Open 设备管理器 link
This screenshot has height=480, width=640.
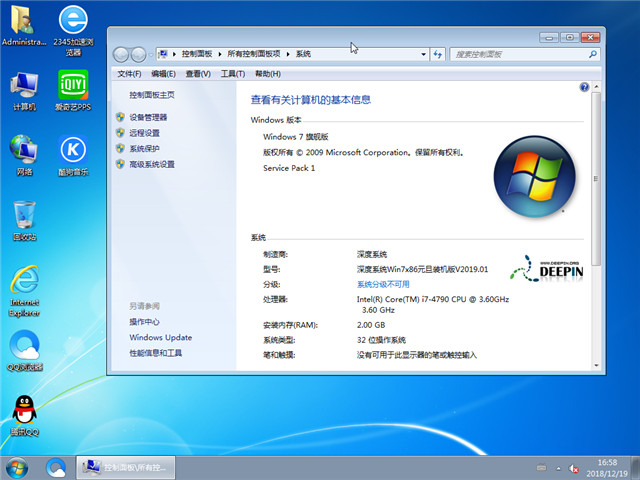(x=148, y=118)
